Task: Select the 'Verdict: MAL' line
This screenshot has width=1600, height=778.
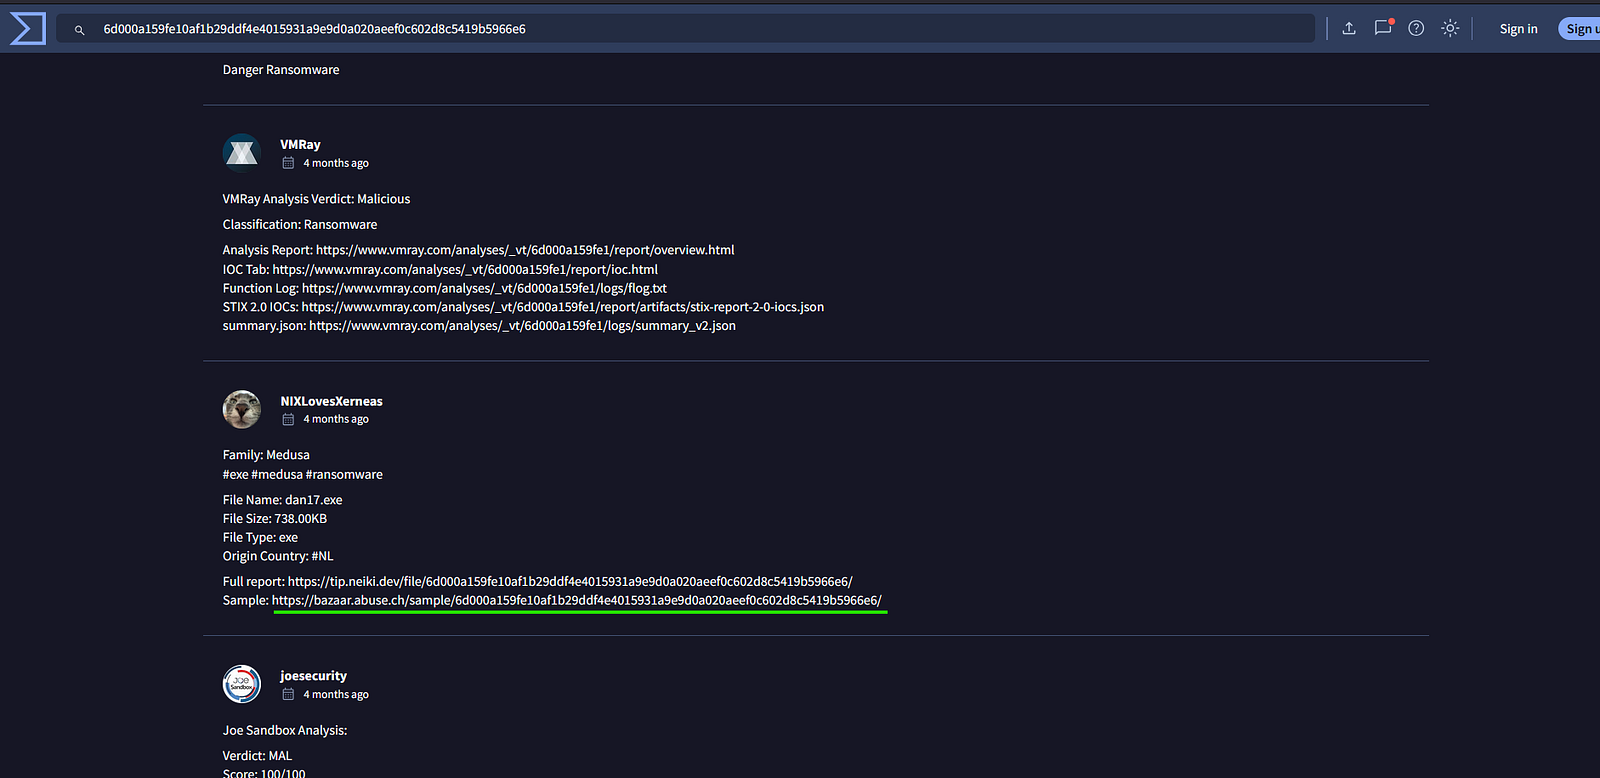Action: 257,756
